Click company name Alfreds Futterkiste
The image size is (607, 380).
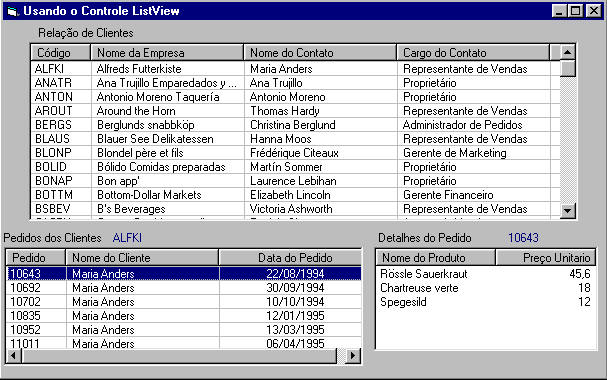click(139, 69)
